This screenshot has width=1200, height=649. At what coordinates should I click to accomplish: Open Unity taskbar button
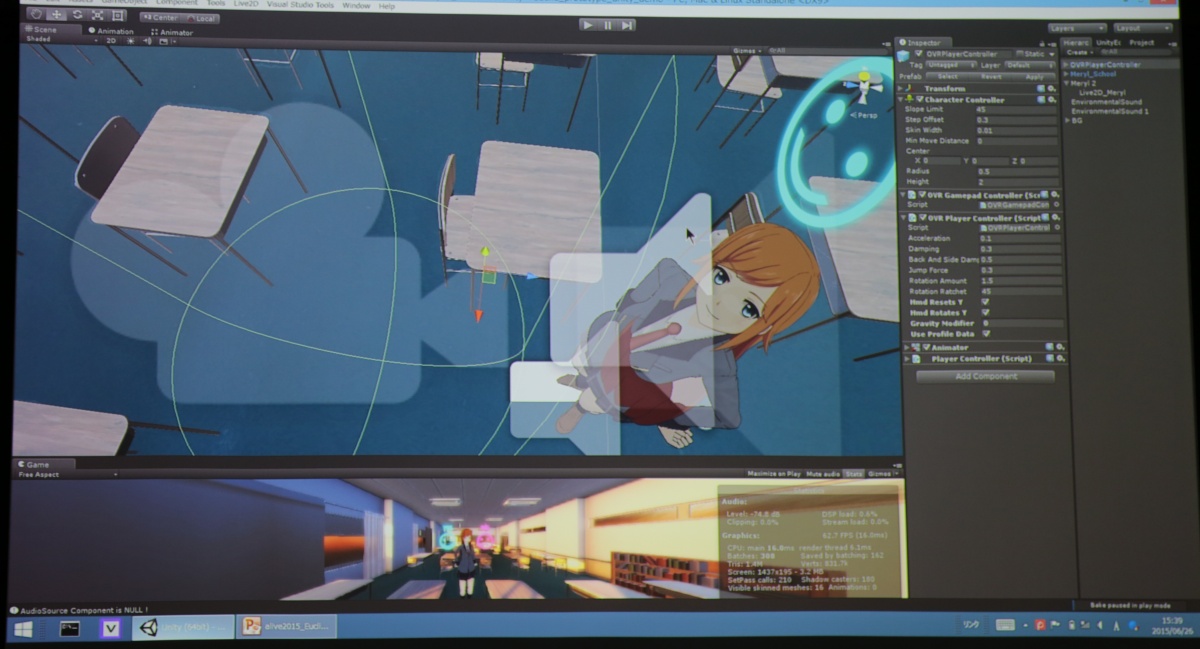tap(184, 628)
